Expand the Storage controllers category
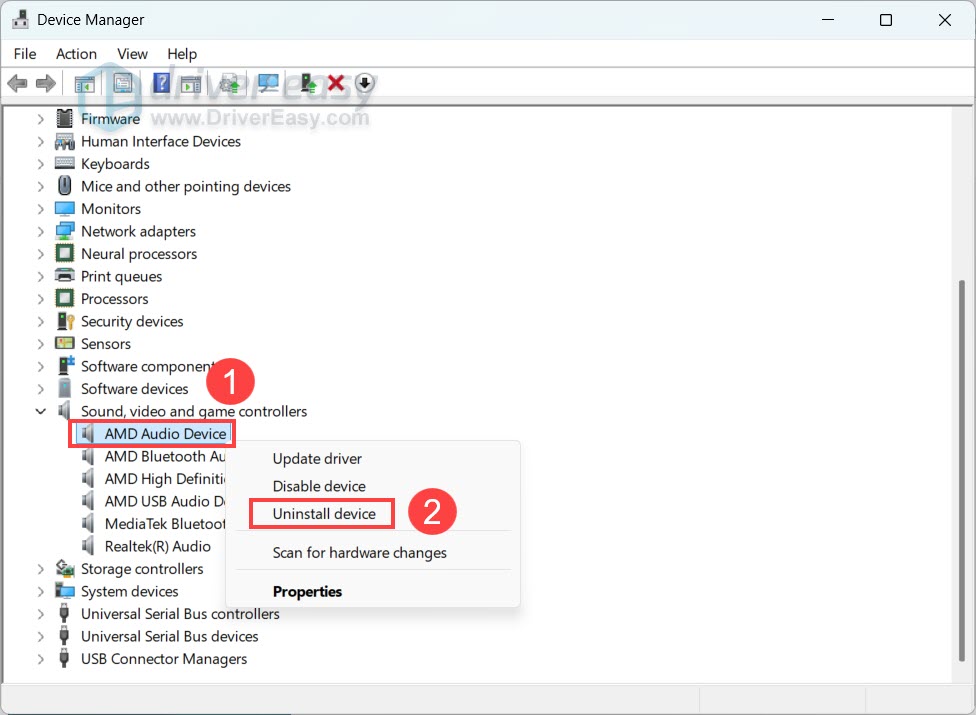This screenshot has height=715, width=976. [40, 569]
